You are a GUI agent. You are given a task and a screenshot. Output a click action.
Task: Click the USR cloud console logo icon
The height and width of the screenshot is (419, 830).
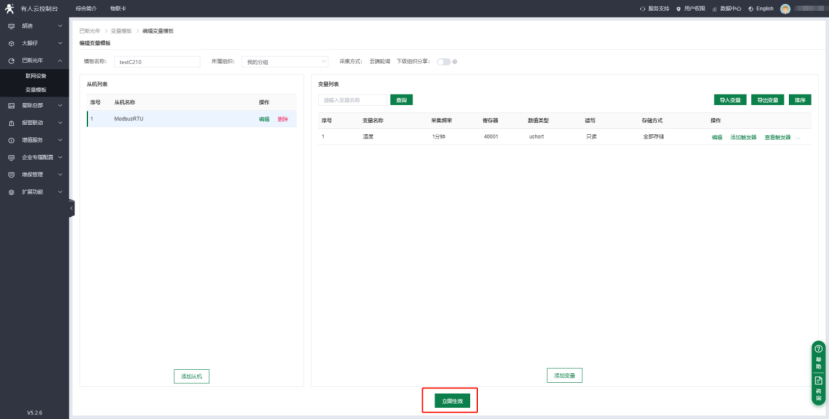click(9, 8)
